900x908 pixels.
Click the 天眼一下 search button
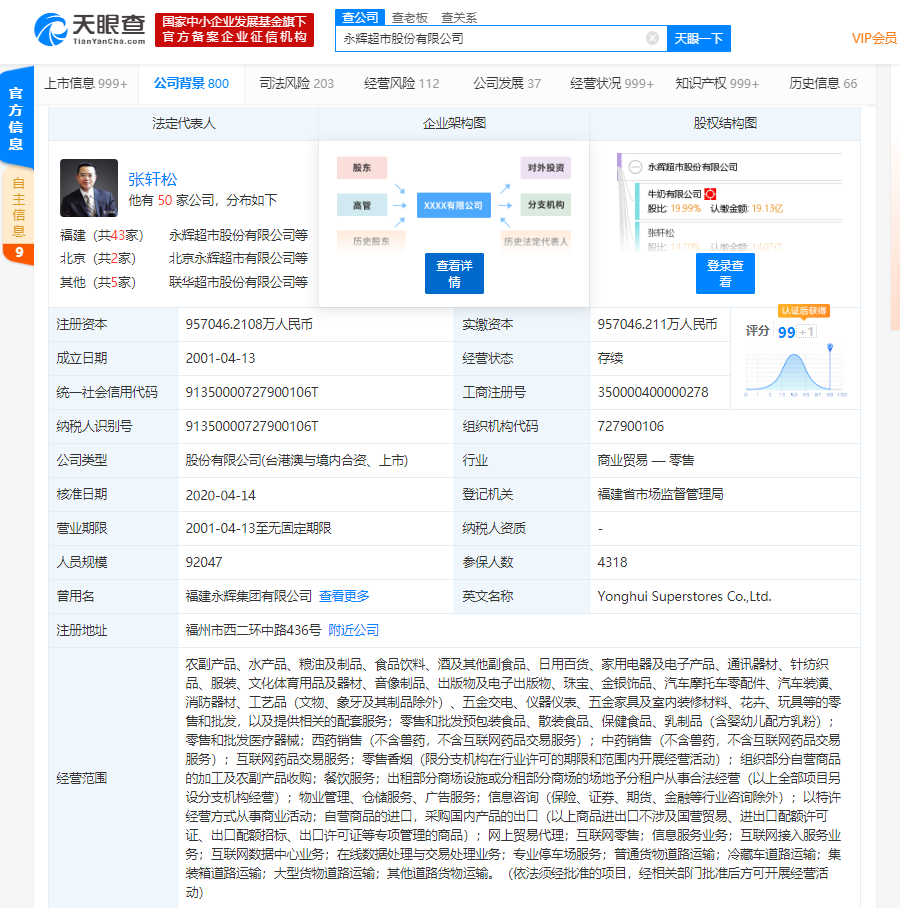(698, 38)
